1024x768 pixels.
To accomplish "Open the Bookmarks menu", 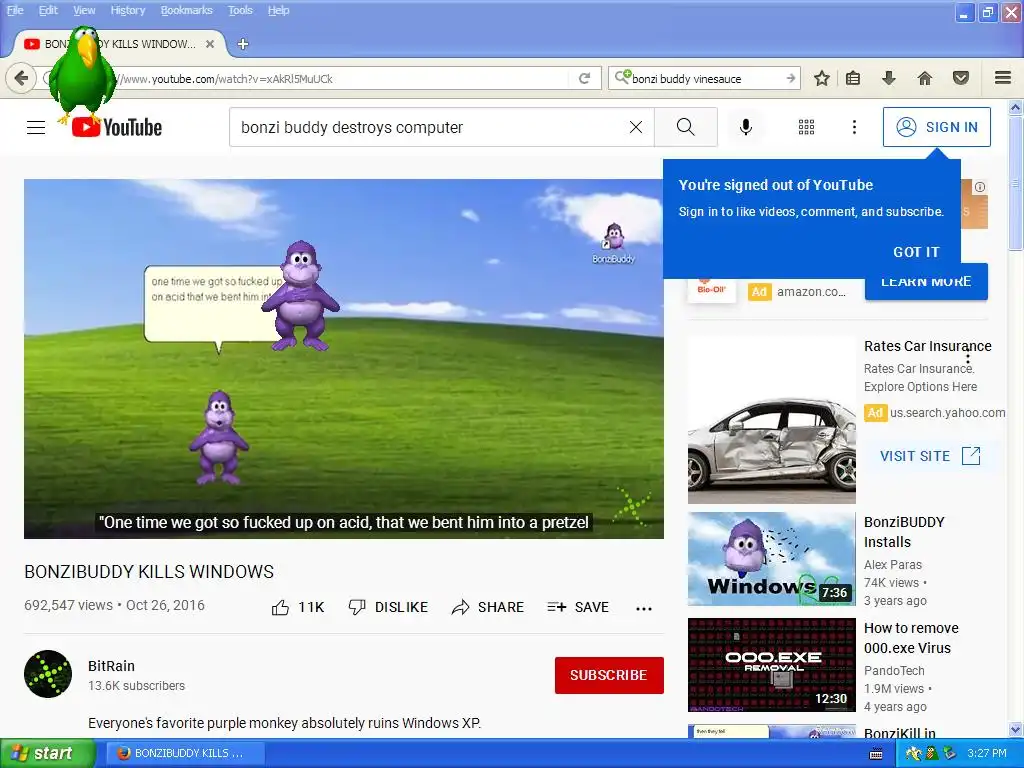I will coord(186,10).
